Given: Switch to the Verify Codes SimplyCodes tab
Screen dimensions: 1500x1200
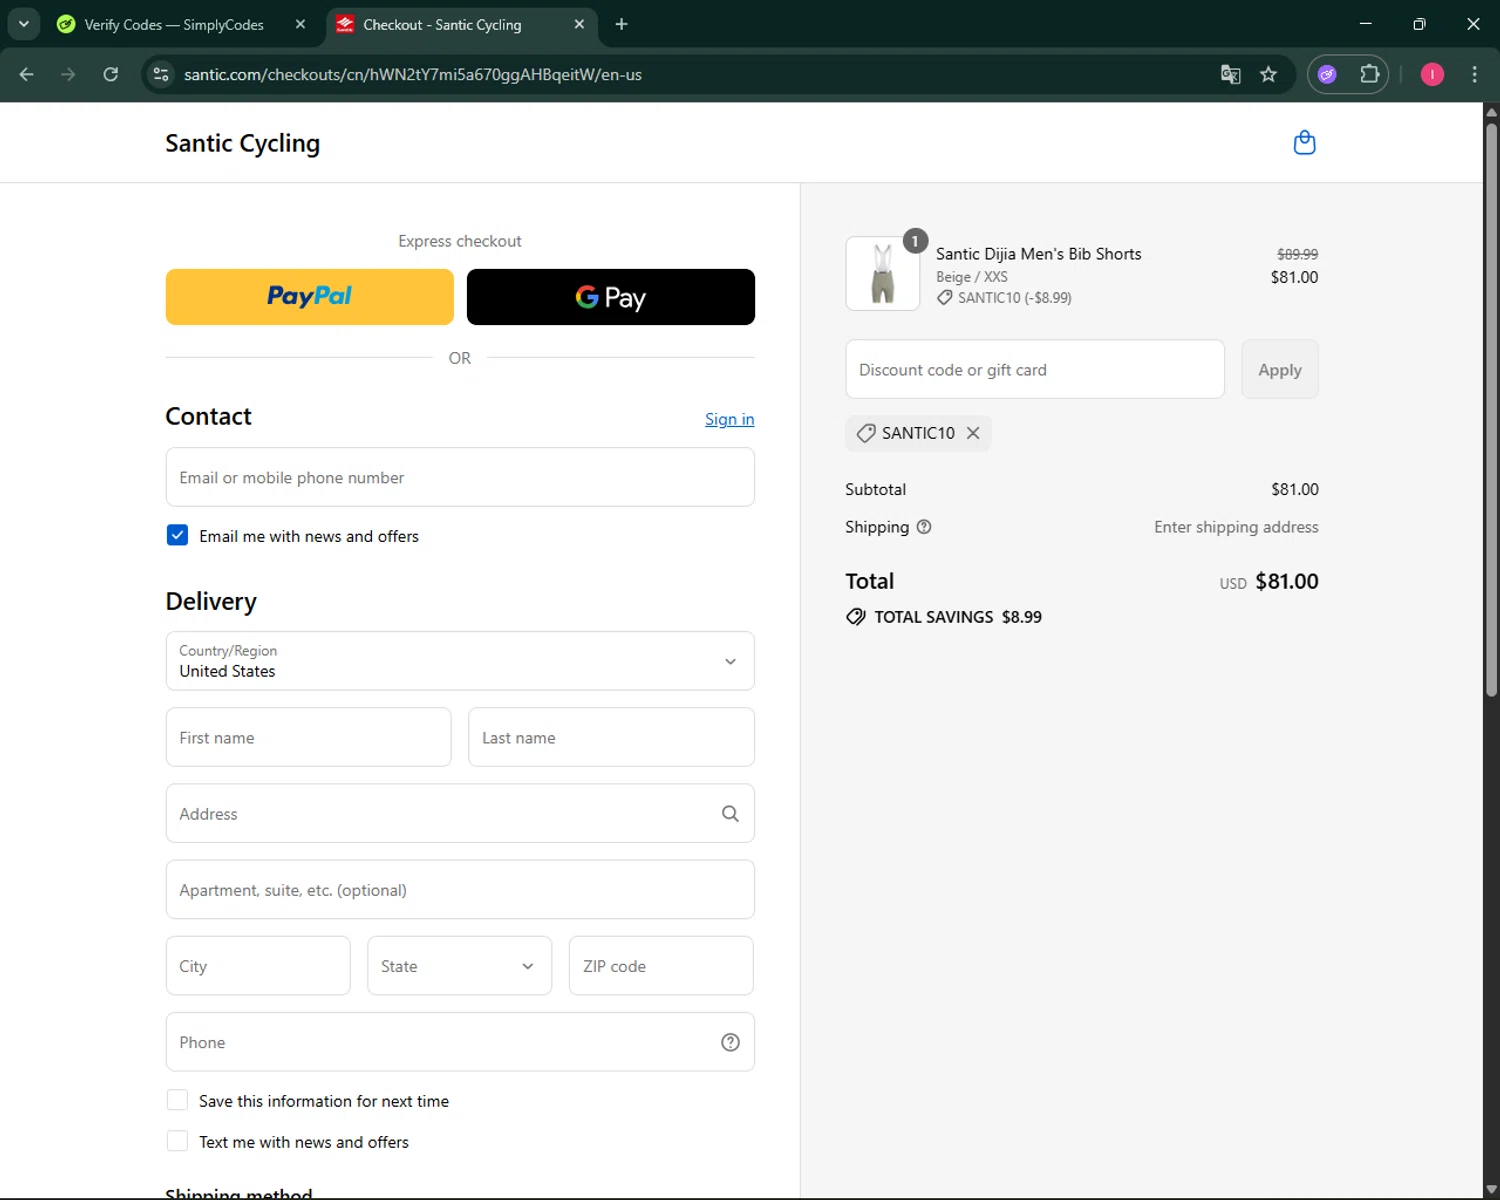Looking at the screenshot, I should pos(174,24).
